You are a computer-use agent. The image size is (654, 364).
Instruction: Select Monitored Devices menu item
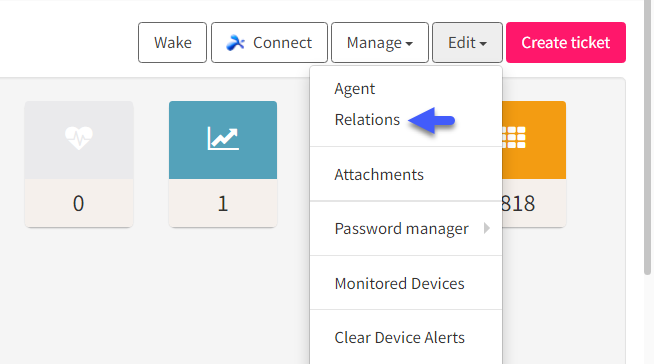point(399,284)
